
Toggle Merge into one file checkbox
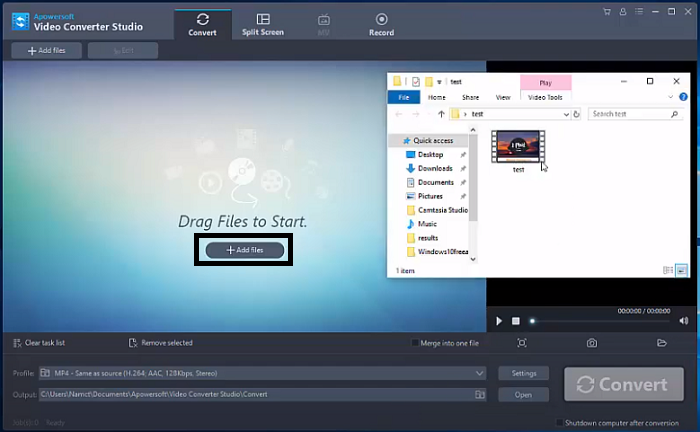point(415,343)
